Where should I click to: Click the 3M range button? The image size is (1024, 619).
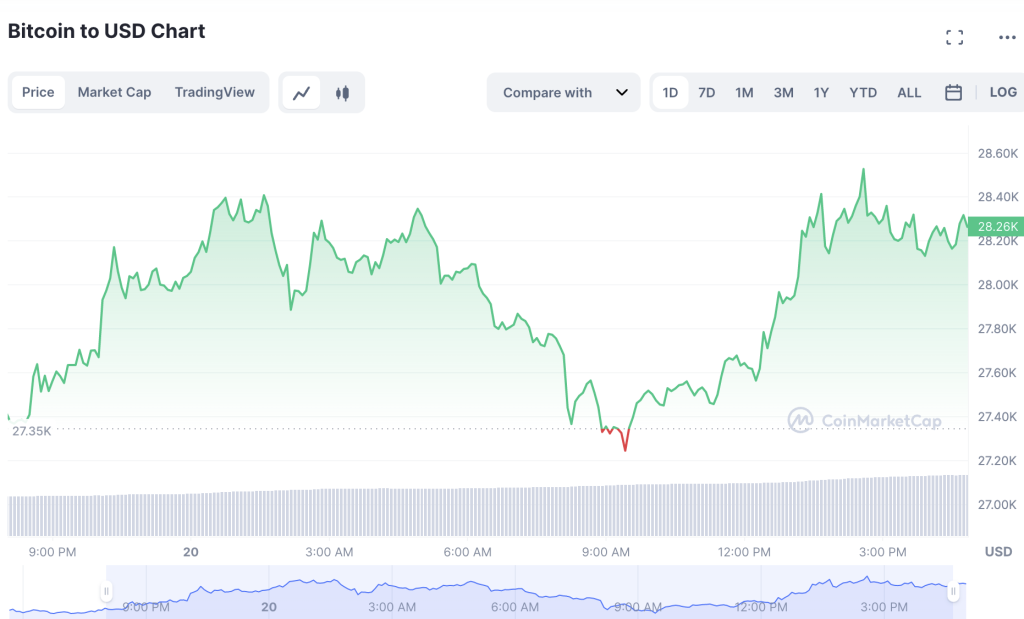click(x=783, y=92)
